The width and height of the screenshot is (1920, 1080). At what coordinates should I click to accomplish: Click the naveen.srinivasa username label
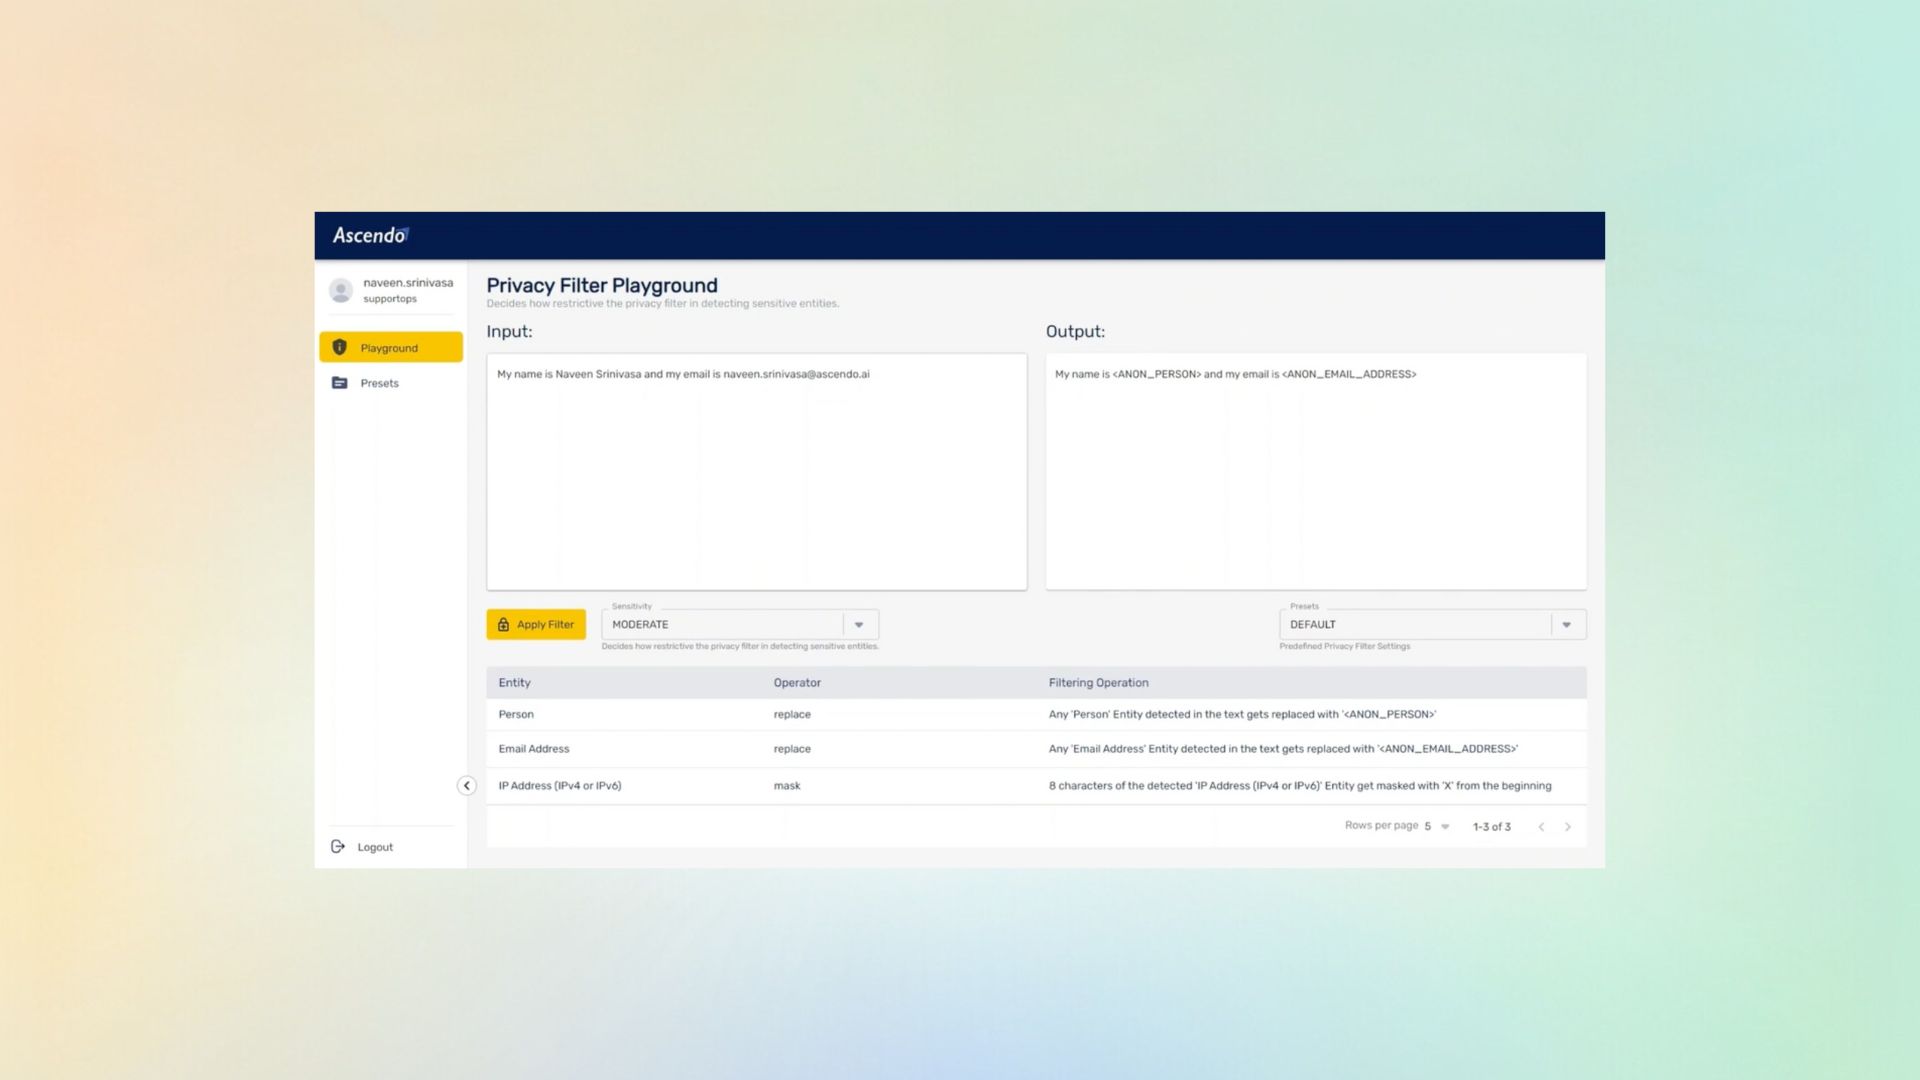(x=407, y=283)
